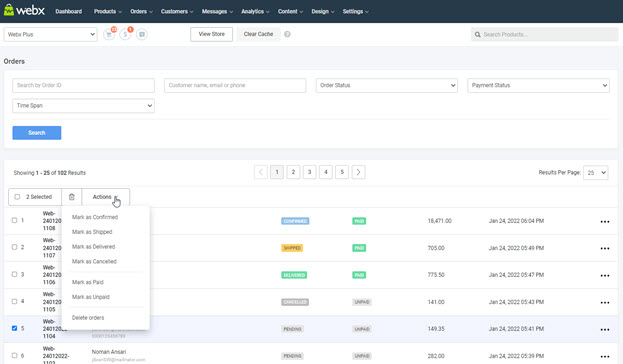623x364 pixels.
Task: Click customer name Noman Ansari
Action: (x=109, y=352)
